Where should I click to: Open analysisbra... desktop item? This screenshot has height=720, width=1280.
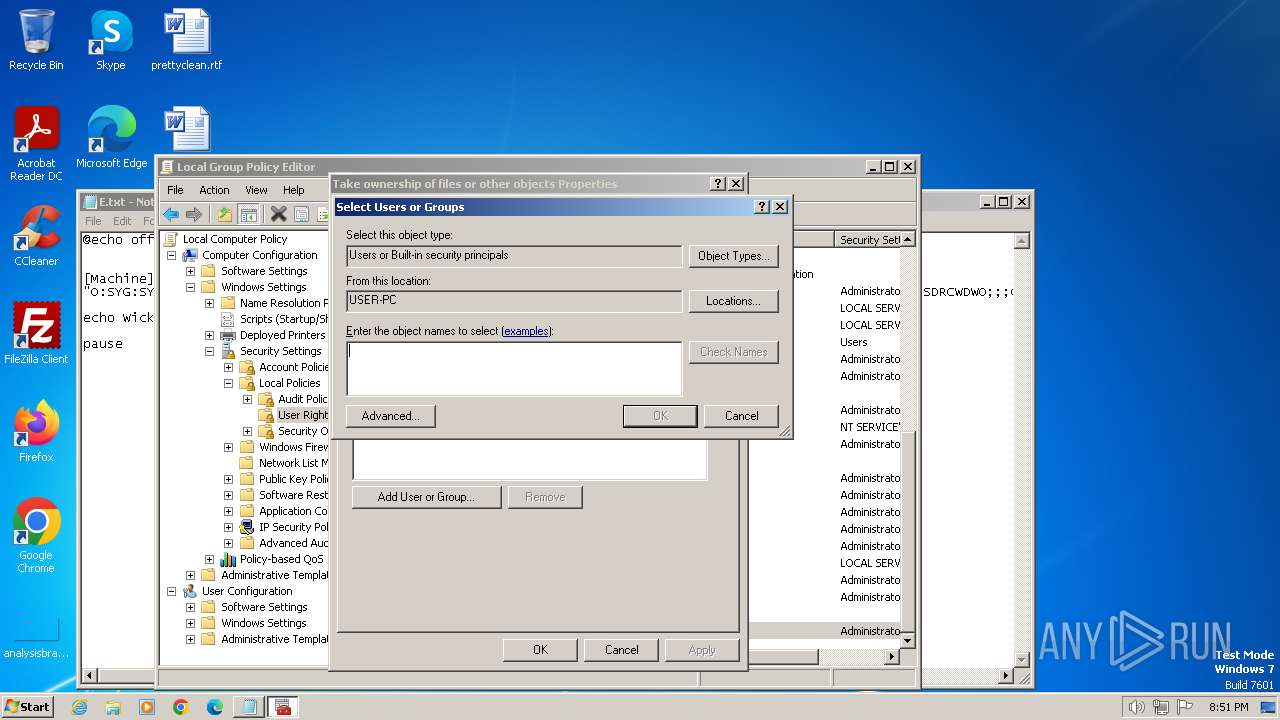36,636
